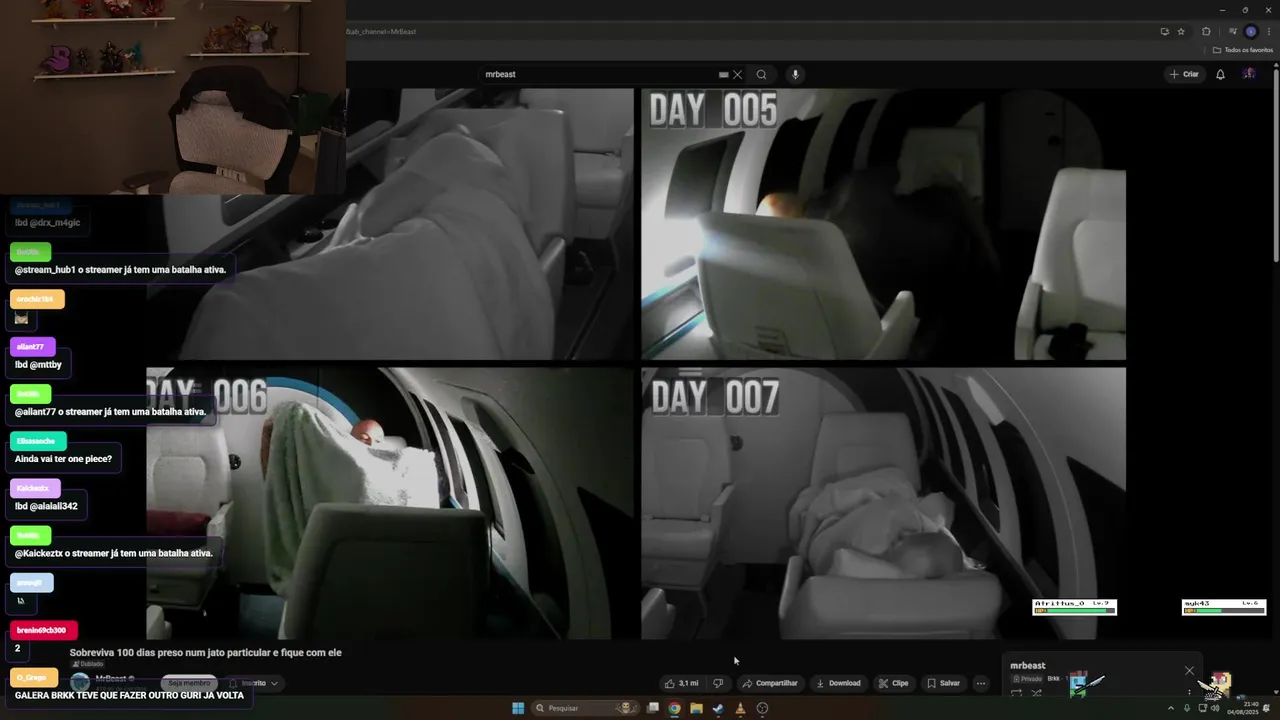Click chat message 'lbd @alaiall342'

click(46, 506)
